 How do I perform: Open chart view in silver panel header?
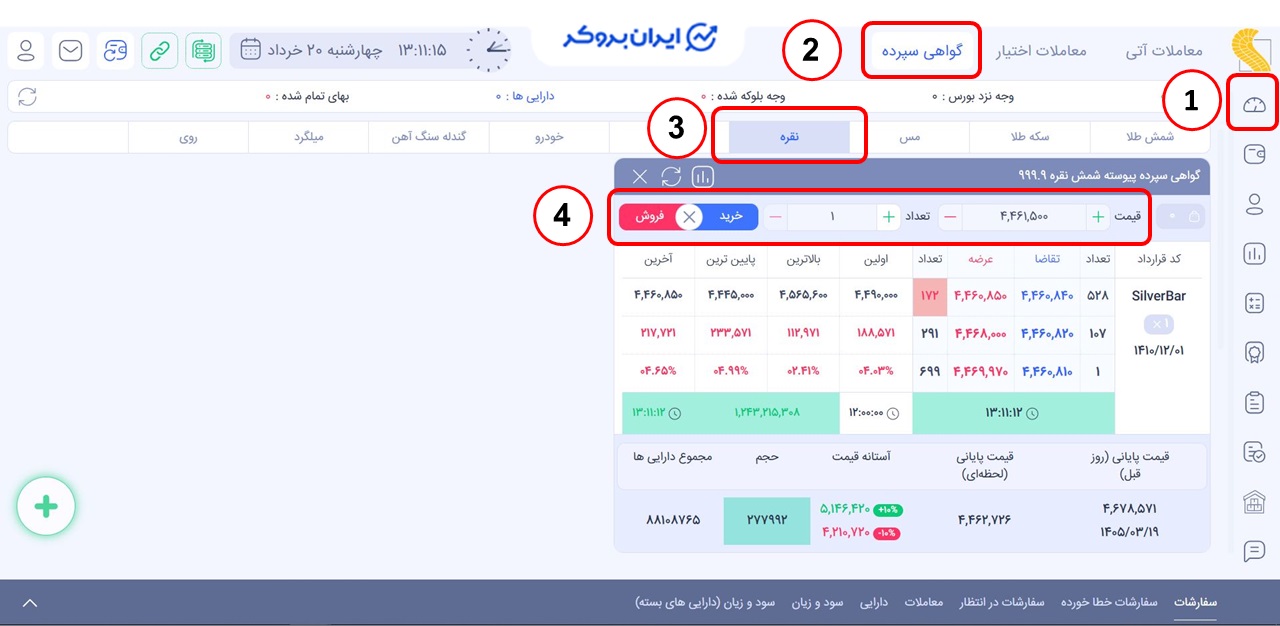click(x=703, y=177)
